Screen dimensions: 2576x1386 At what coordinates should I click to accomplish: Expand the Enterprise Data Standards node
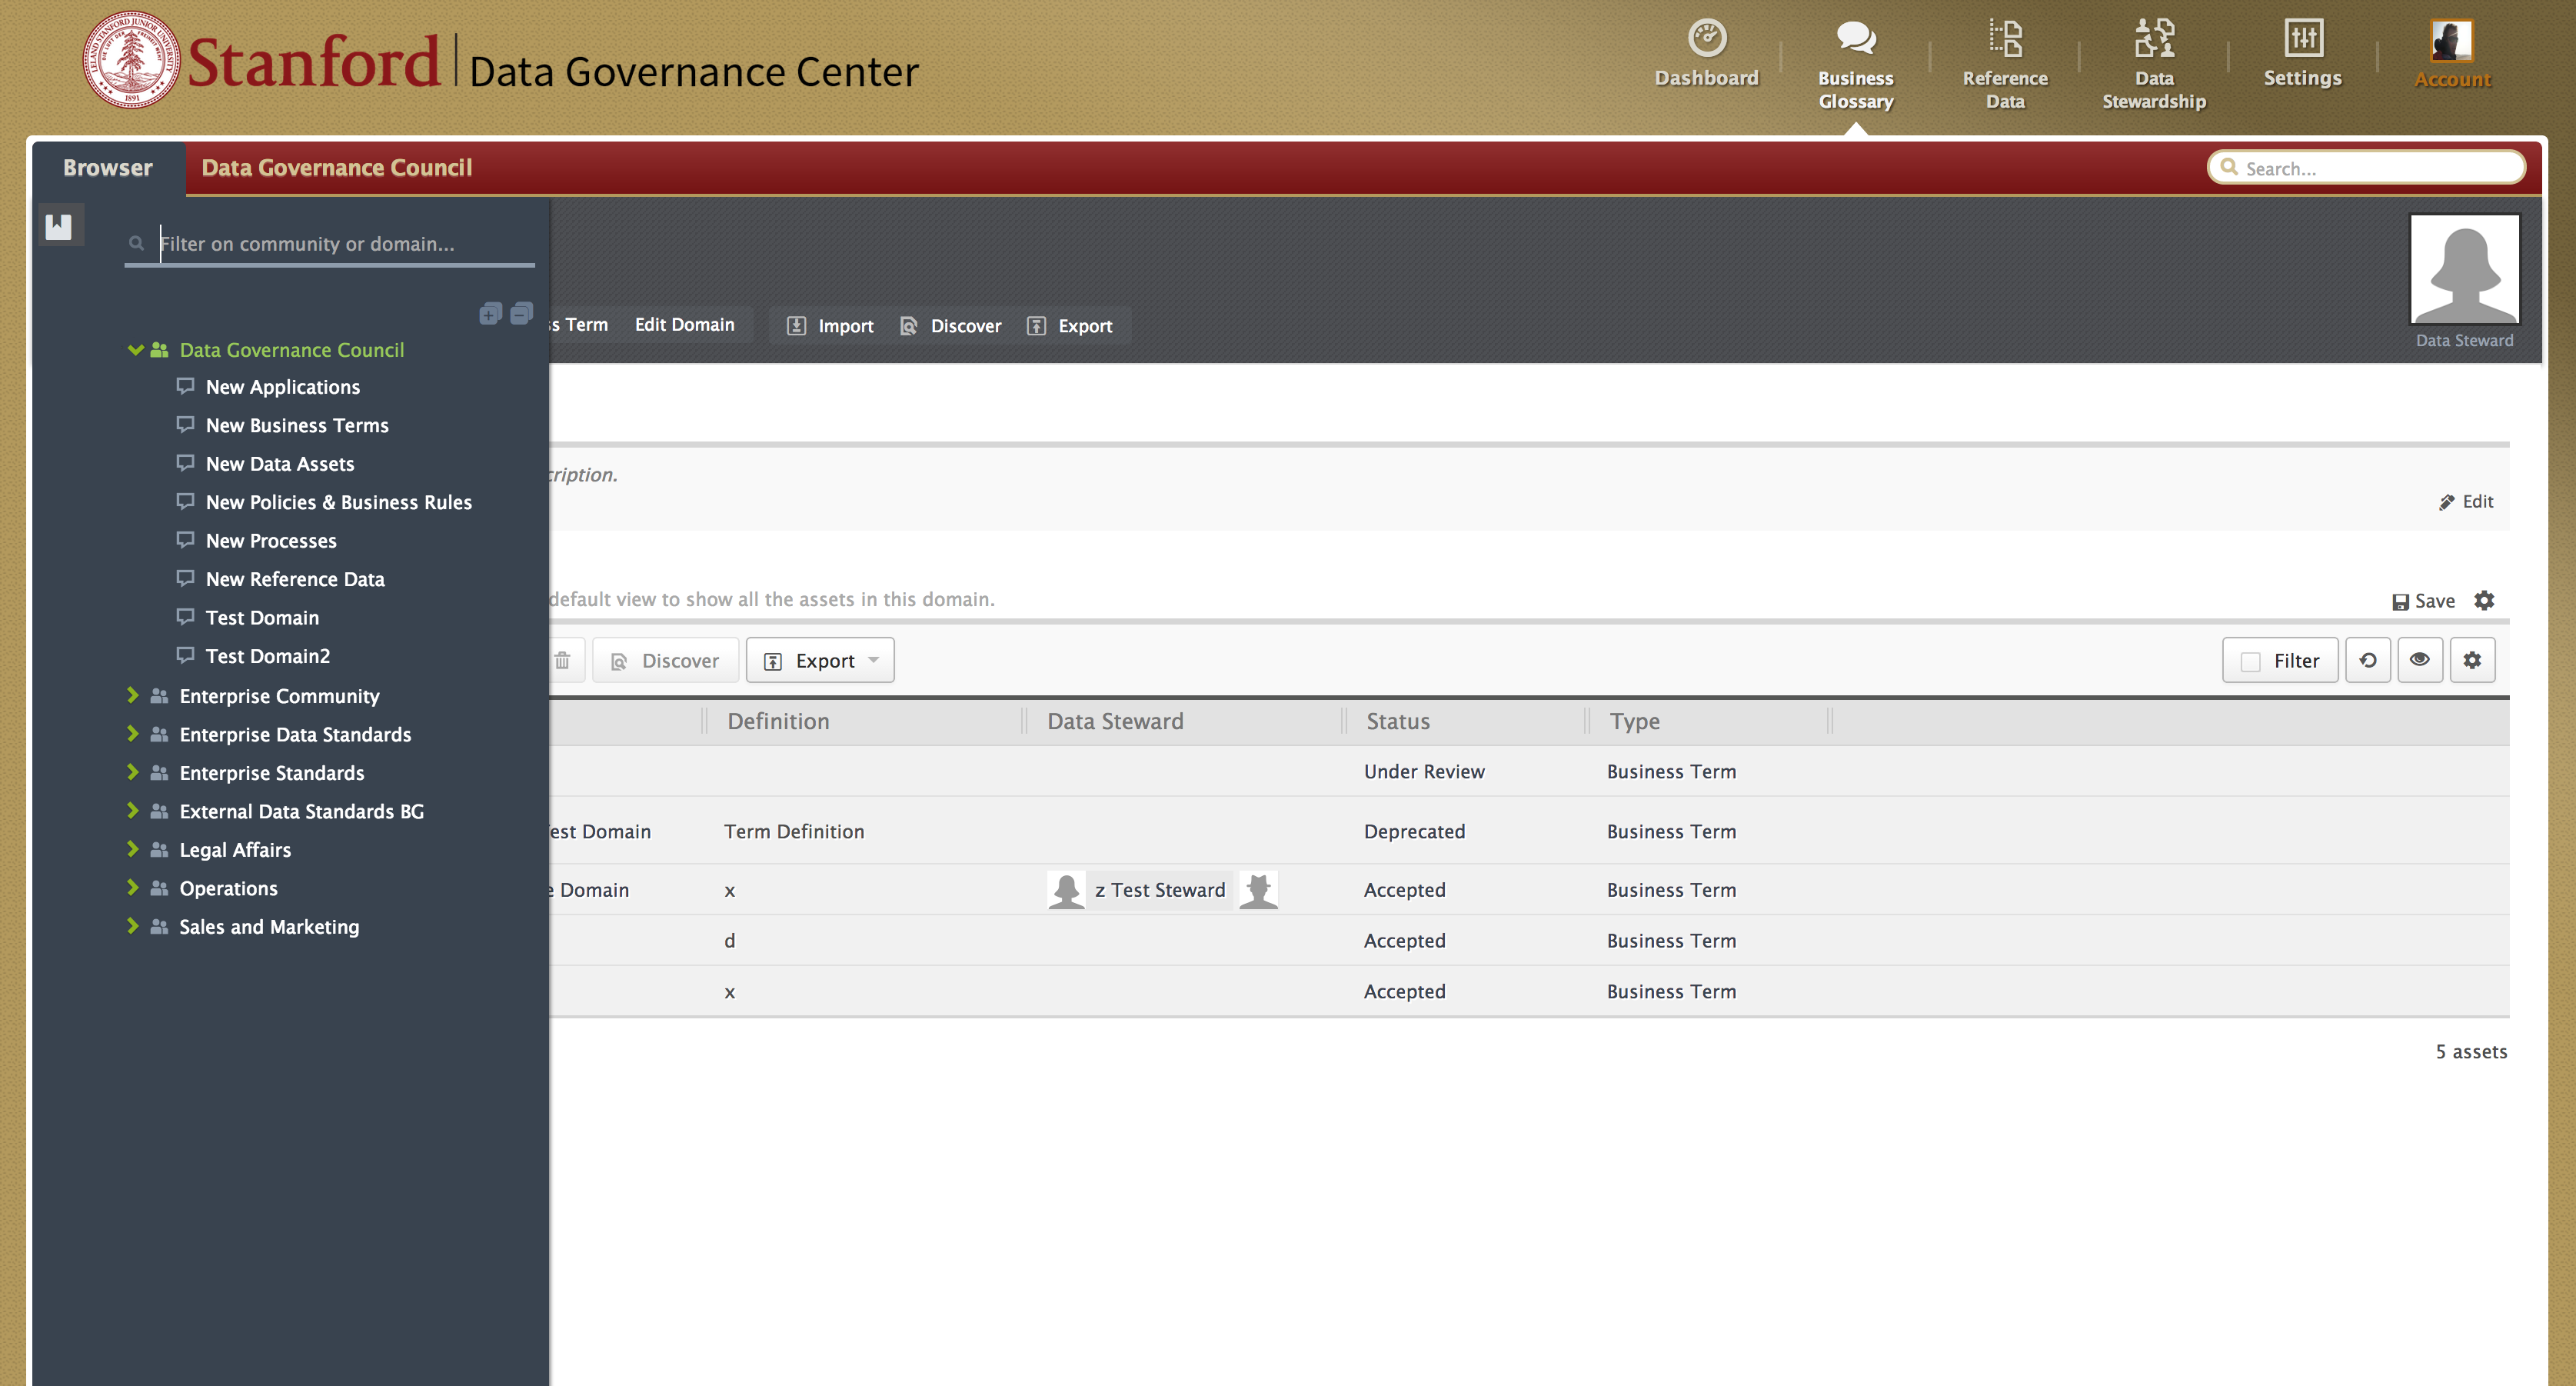click(133, 733)
